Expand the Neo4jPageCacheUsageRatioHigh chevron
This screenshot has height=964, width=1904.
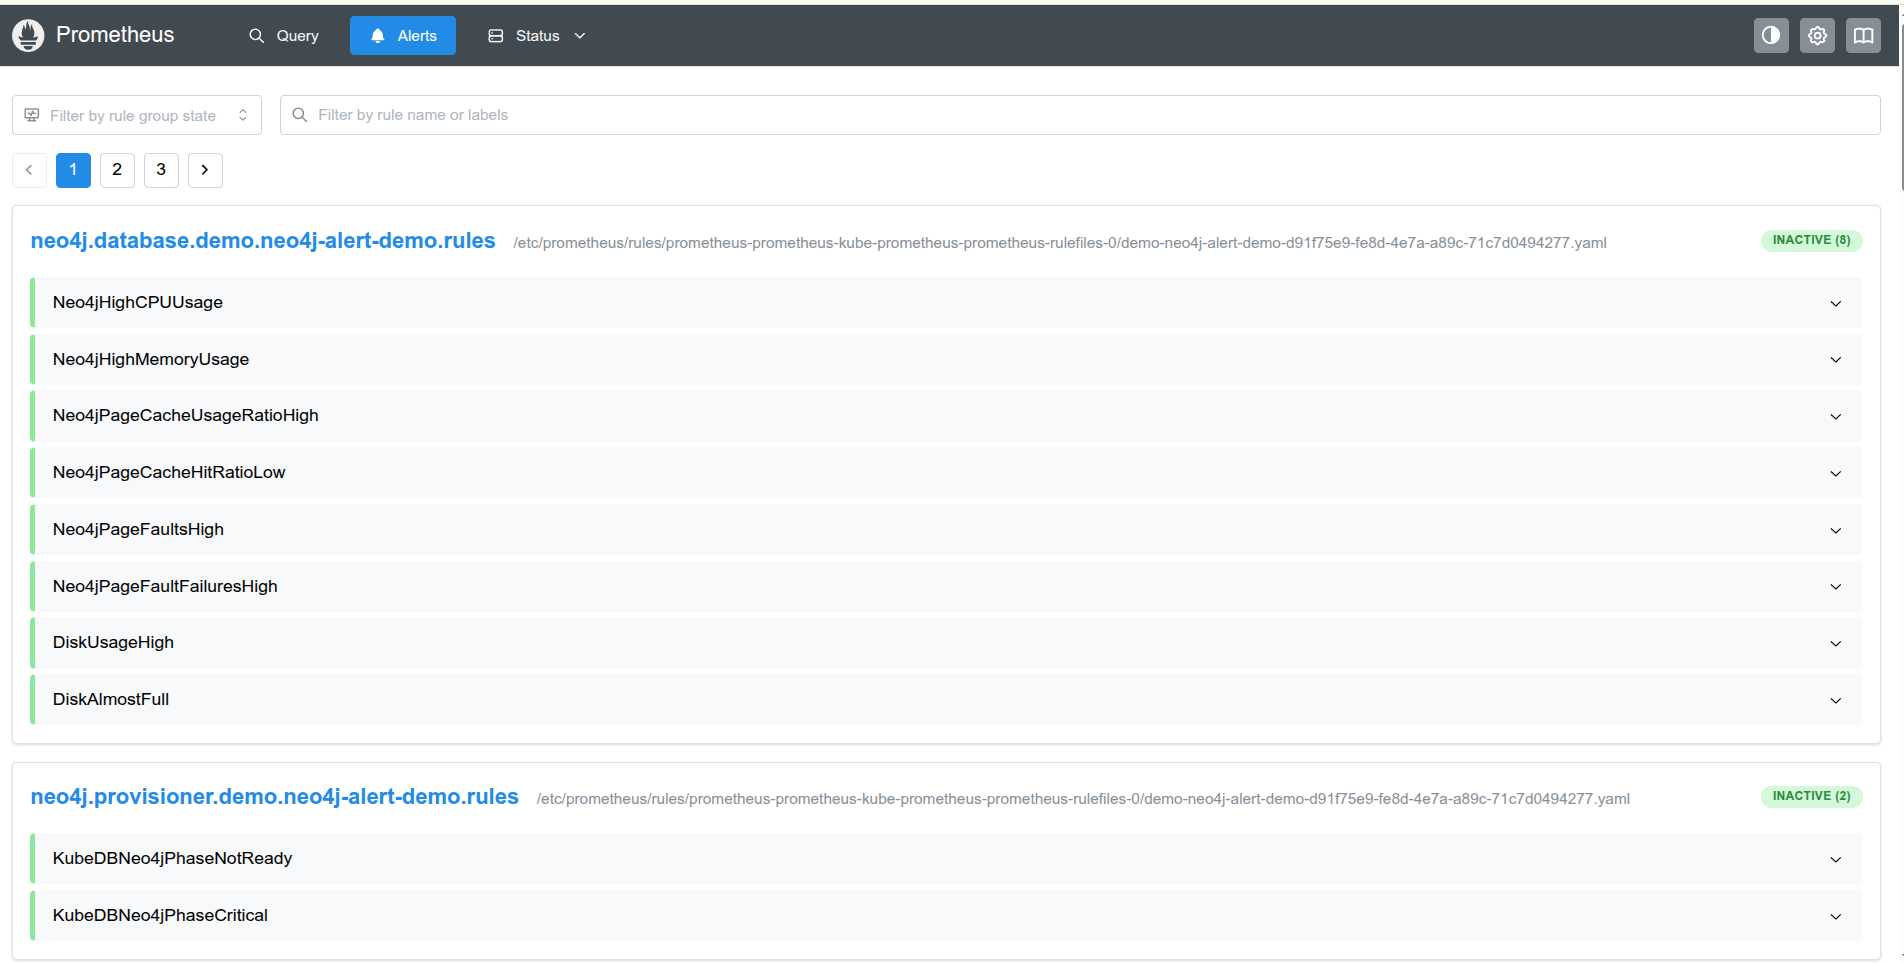[x=1836, y=416]
